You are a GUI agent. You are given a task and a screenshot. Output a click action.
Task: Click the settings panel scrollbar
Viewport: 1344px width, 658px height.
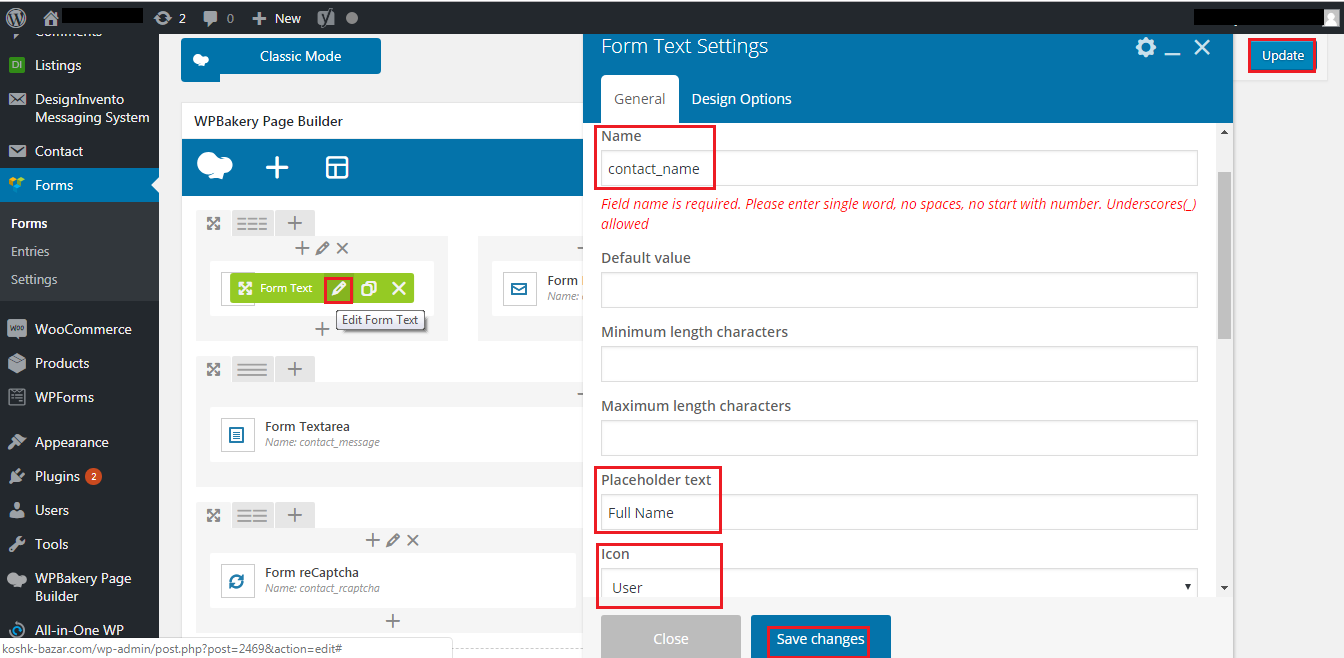point(1224,255)
